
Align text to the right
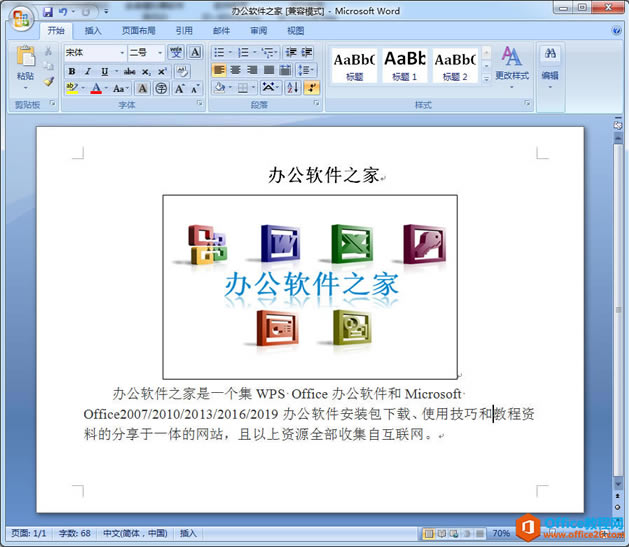252,70
